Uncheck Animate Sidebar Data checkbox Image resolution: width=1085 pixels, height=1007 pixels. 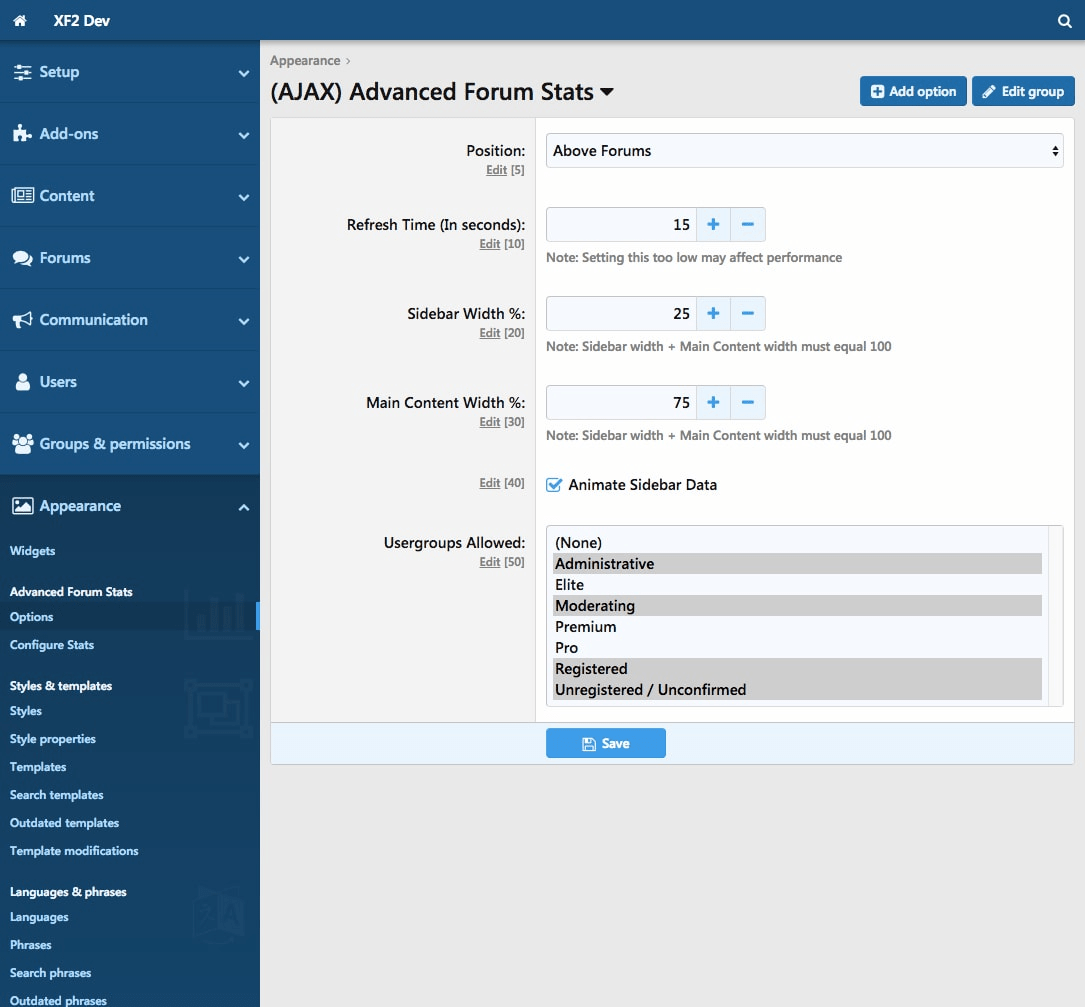pyautogui.click(x=554, y=485)
